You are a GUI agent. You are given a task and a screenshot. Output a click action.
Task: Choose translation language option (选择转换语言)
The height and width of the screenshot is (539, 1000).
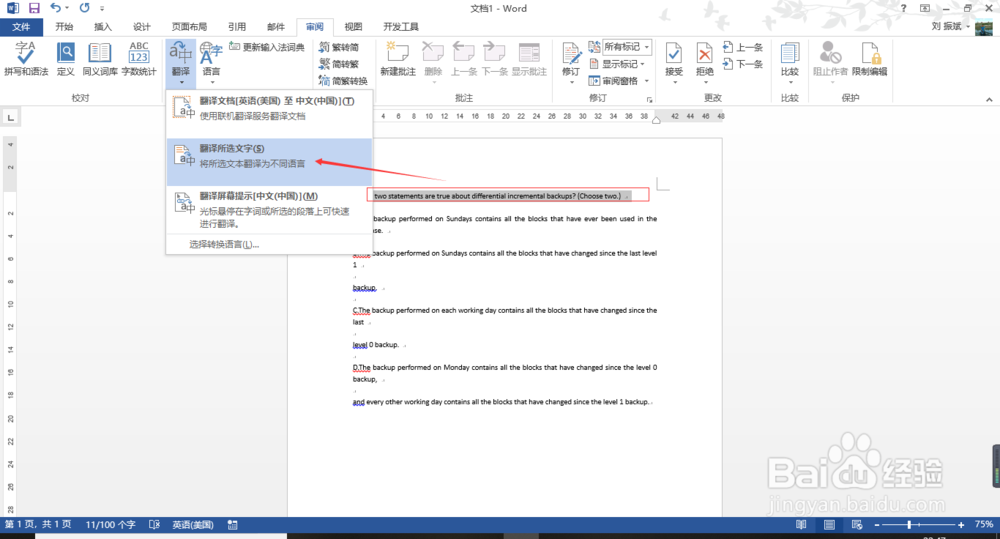point(224,244)
